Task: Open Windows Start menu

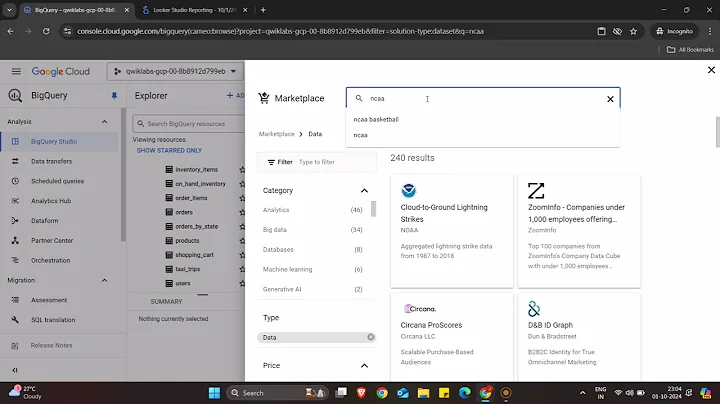Action: coord(214,393)
